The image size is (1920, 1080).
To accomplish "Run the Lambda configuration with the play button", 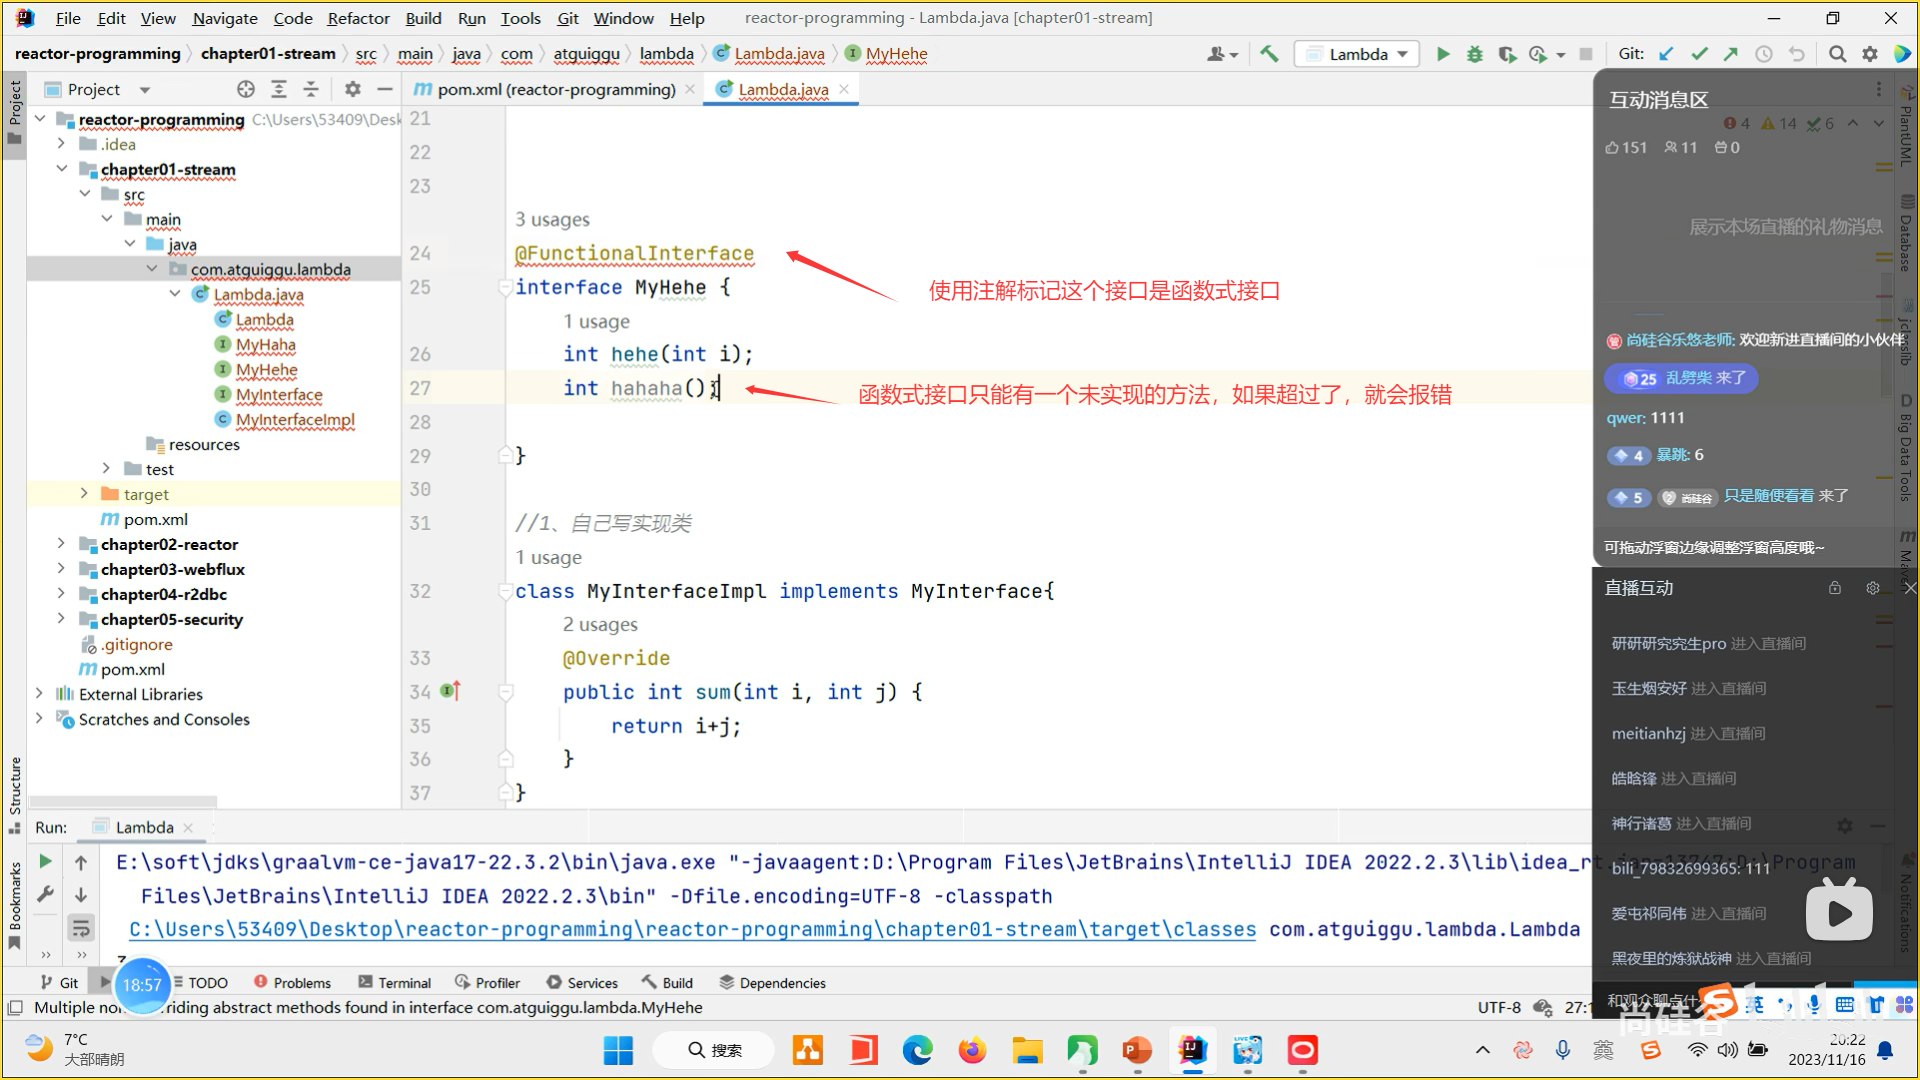I will pos(1442,54).
